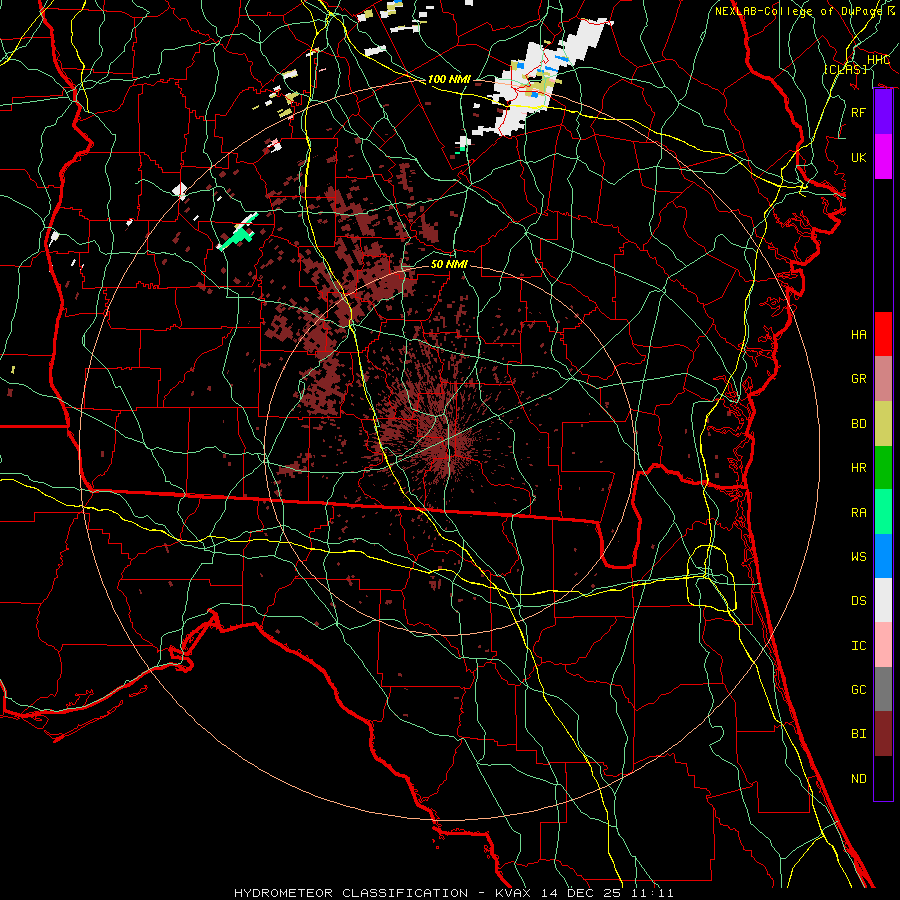Click the UK magenta legend swatch

pyautogui.click(x=883, y=157)
